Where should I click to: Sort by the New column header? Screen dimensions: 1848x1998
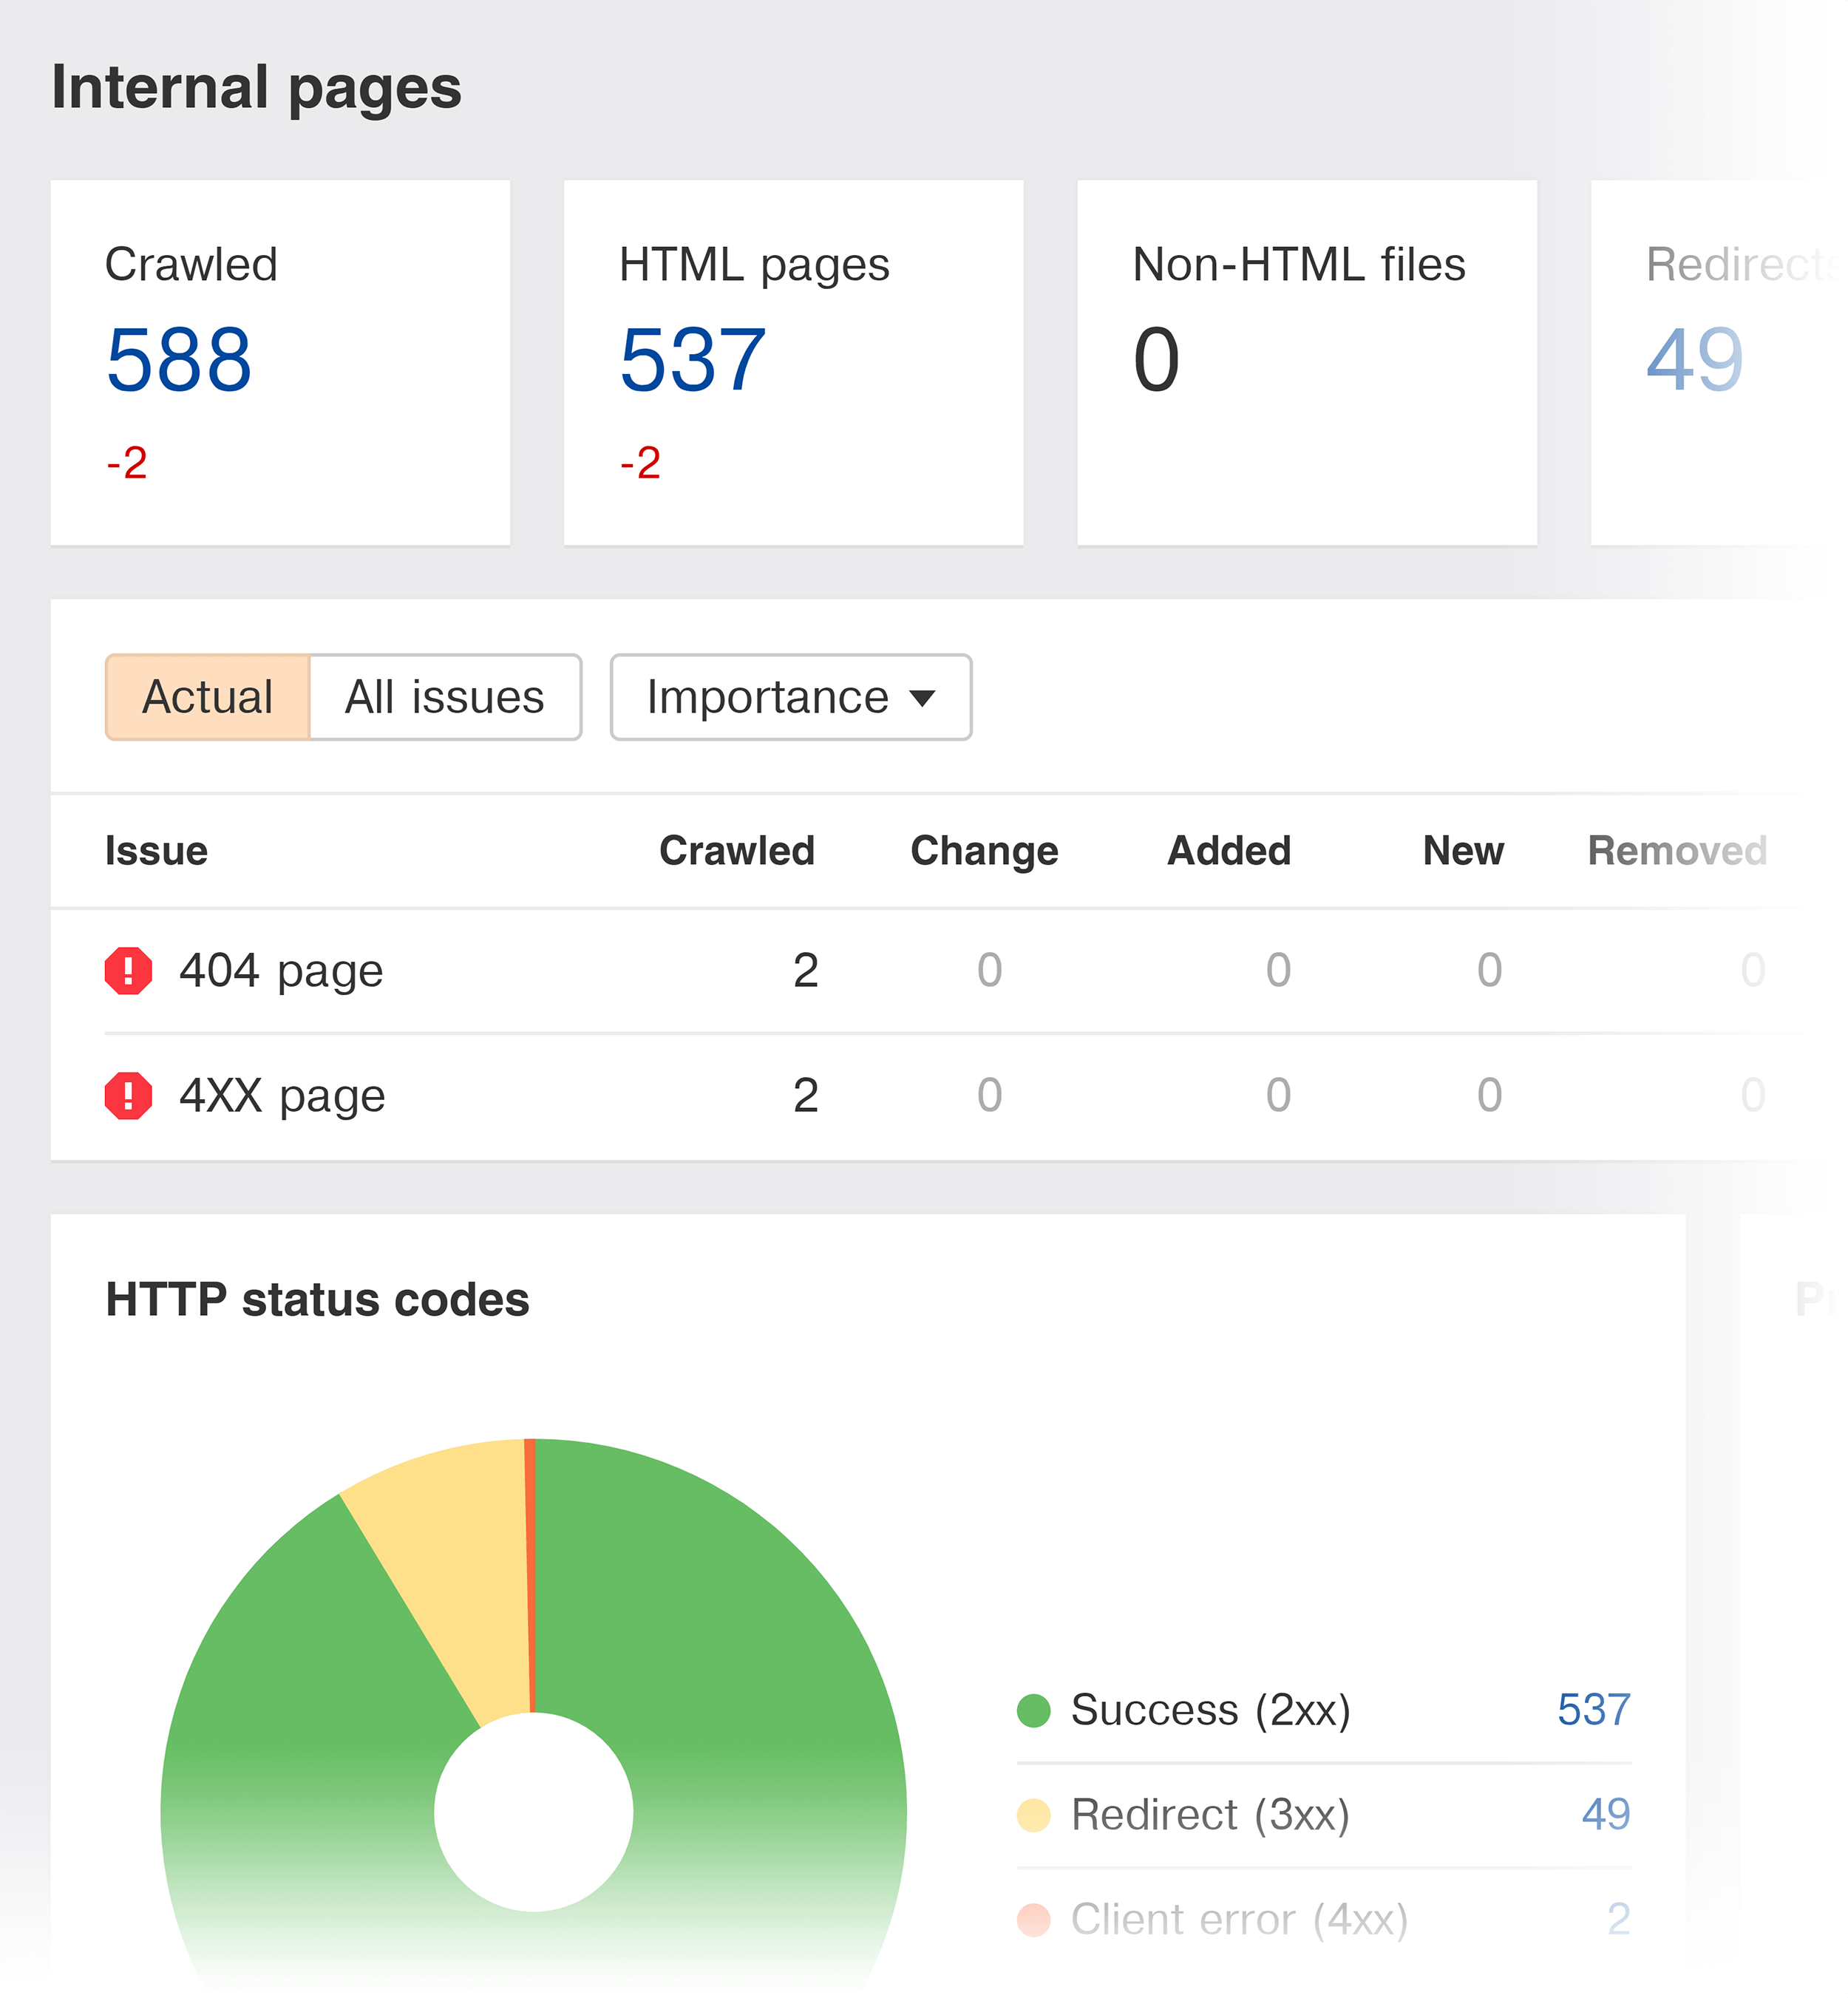pos(1463,851)
